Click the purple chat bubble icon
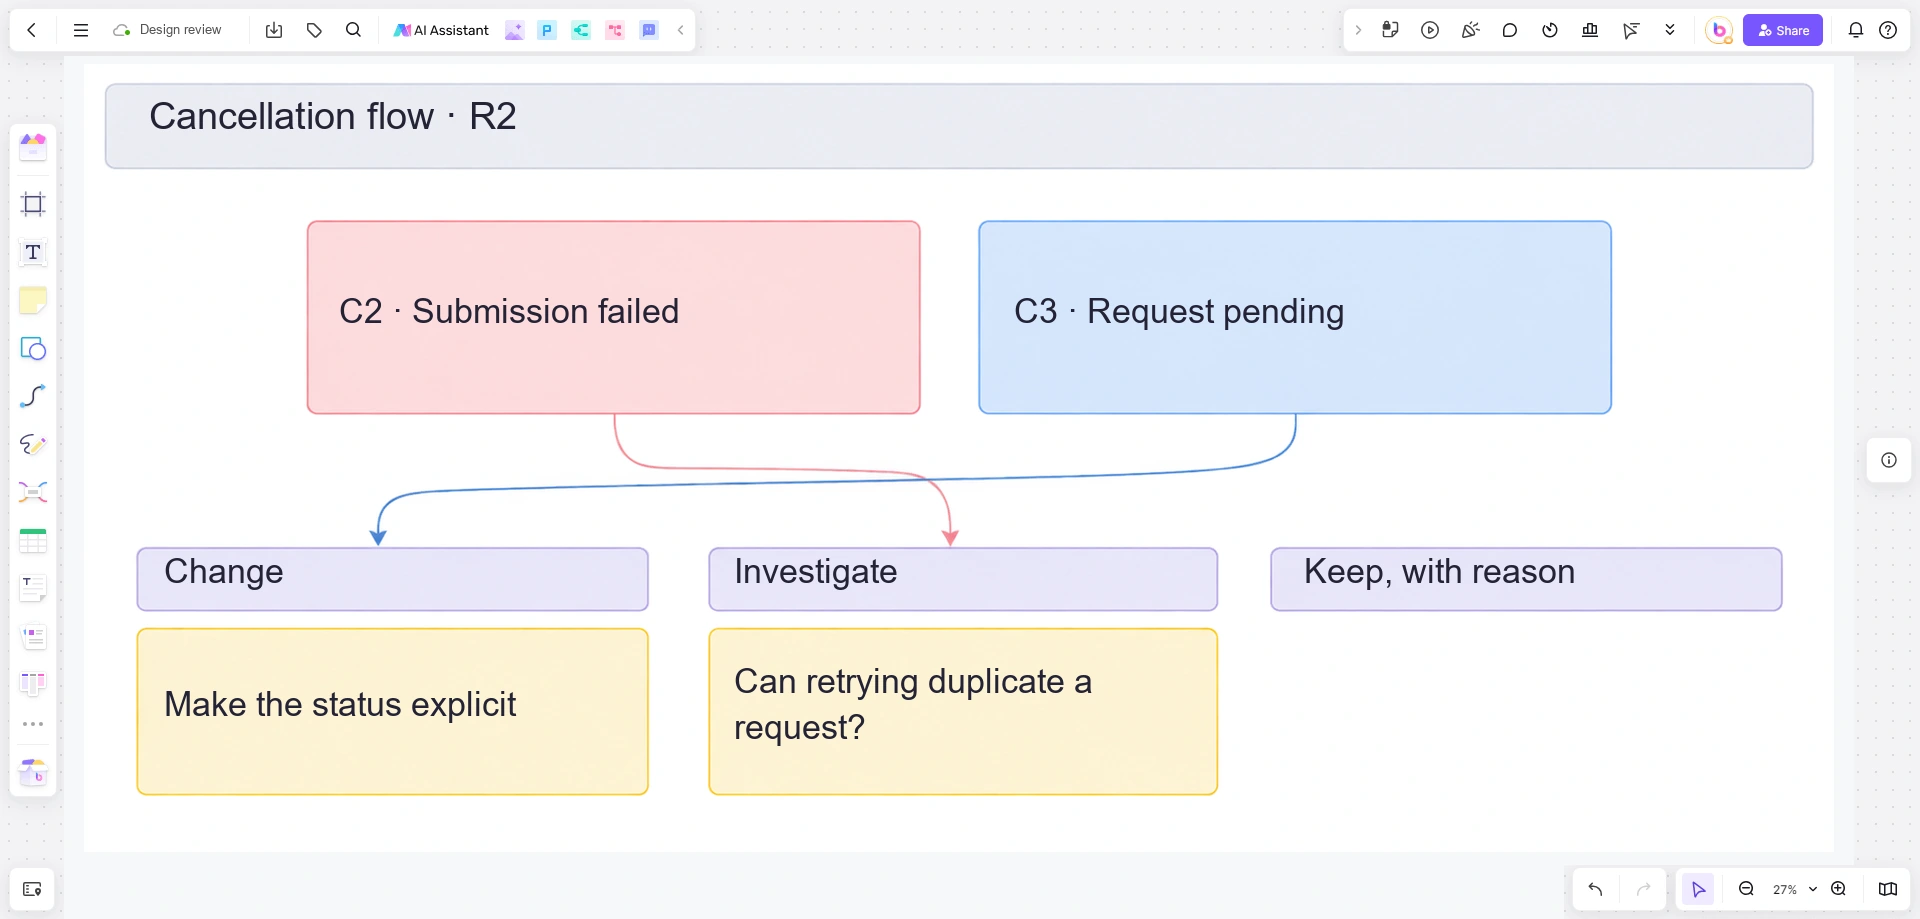Image resolution: width=1920 pixels, height=919 pixels. tap(649, 30)
